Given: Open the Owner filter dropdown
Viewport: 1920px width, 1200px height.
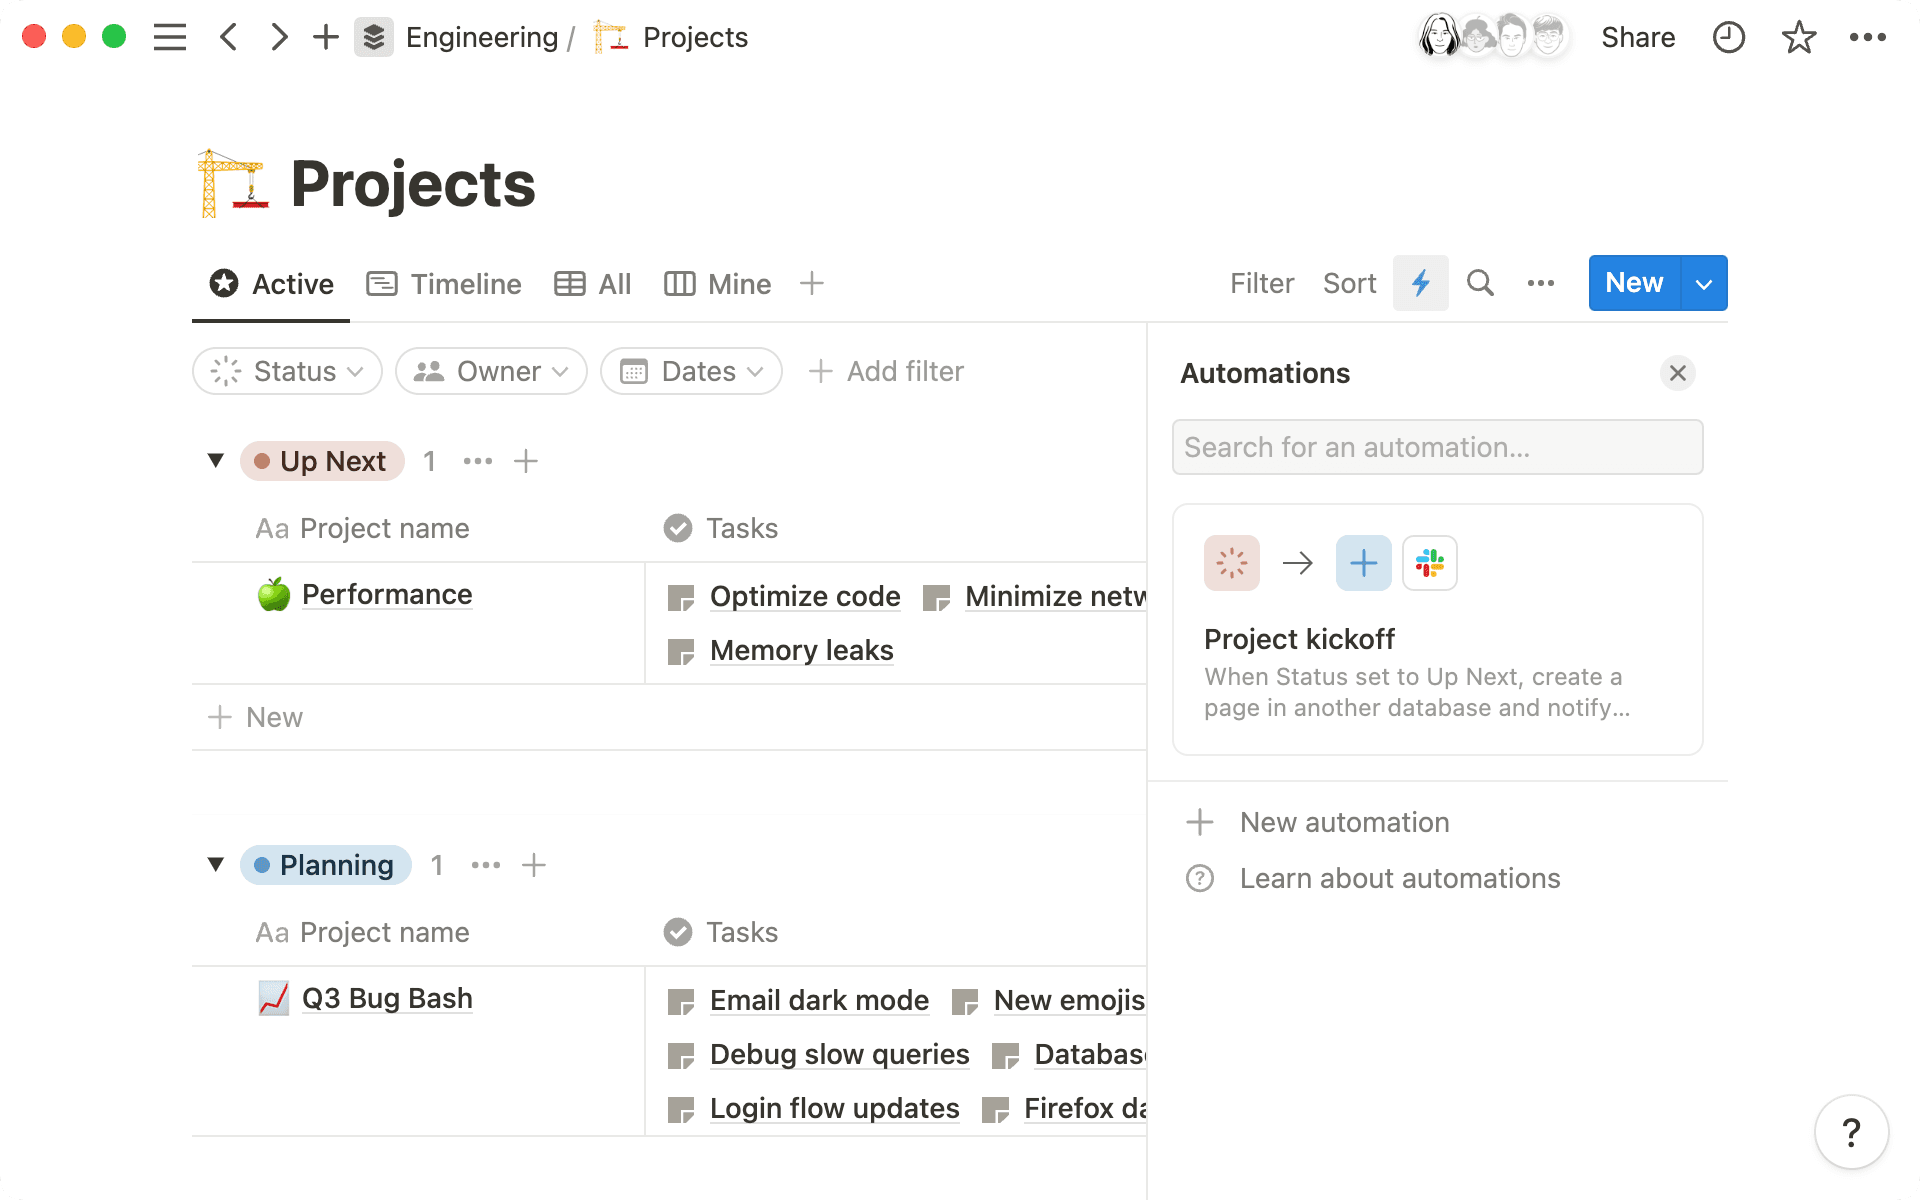Looking at the screenshot, I should tap(491, 371).
